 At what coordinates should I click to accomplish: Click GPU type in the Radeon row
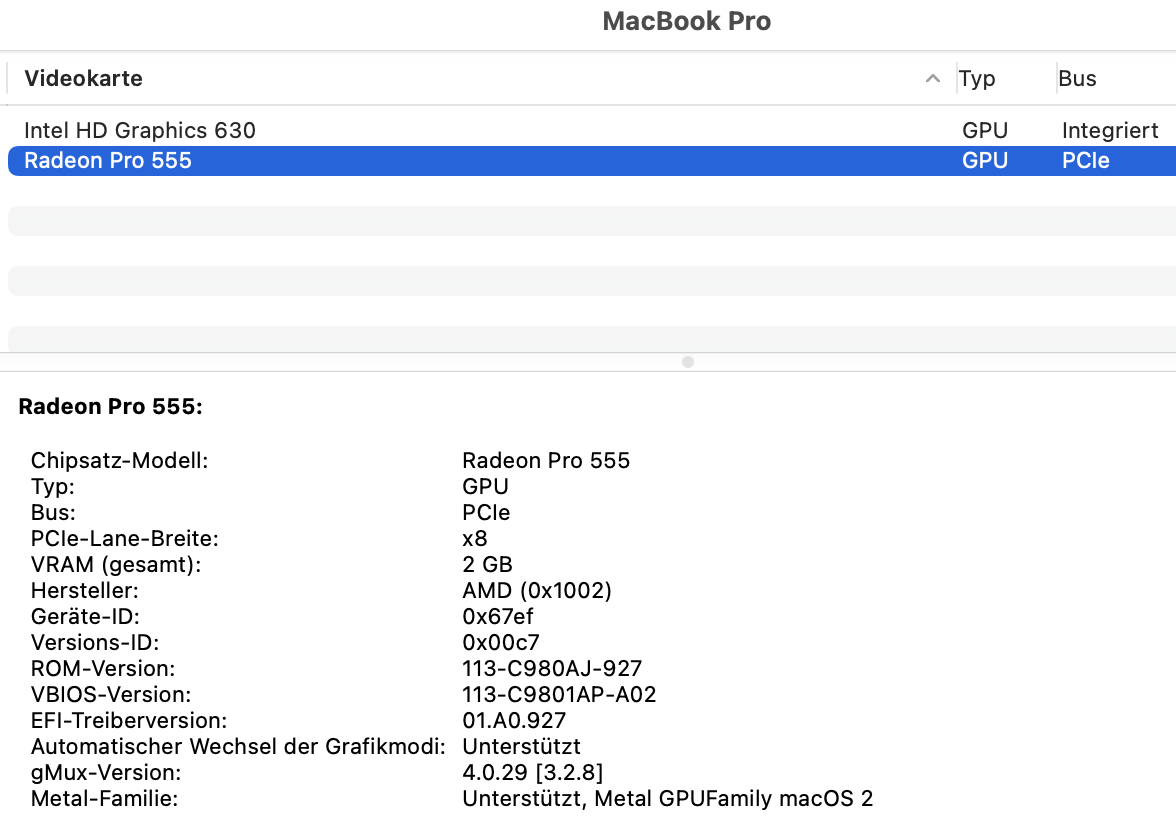(x=985, y=160)
